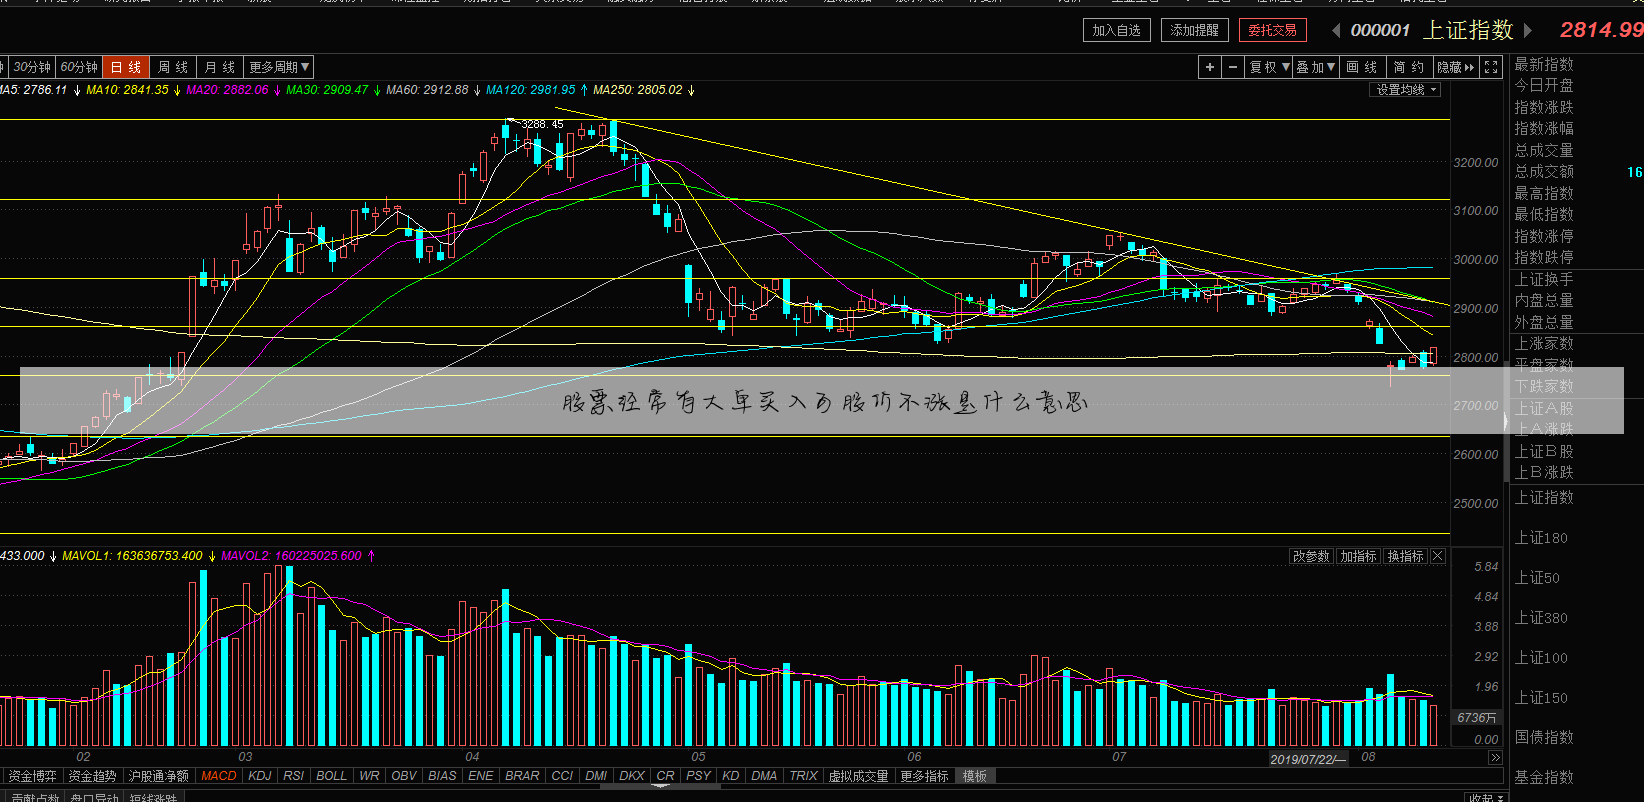Screen dimensions: 1644x802
Task: Switch to the WR indicator tab
Action: (369, 776)
